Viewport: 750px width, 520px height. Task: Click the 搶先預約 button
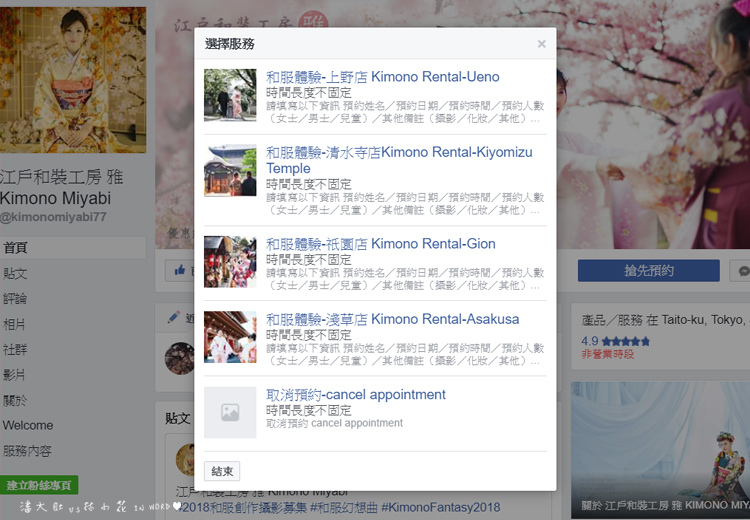(x=649, y=271)
